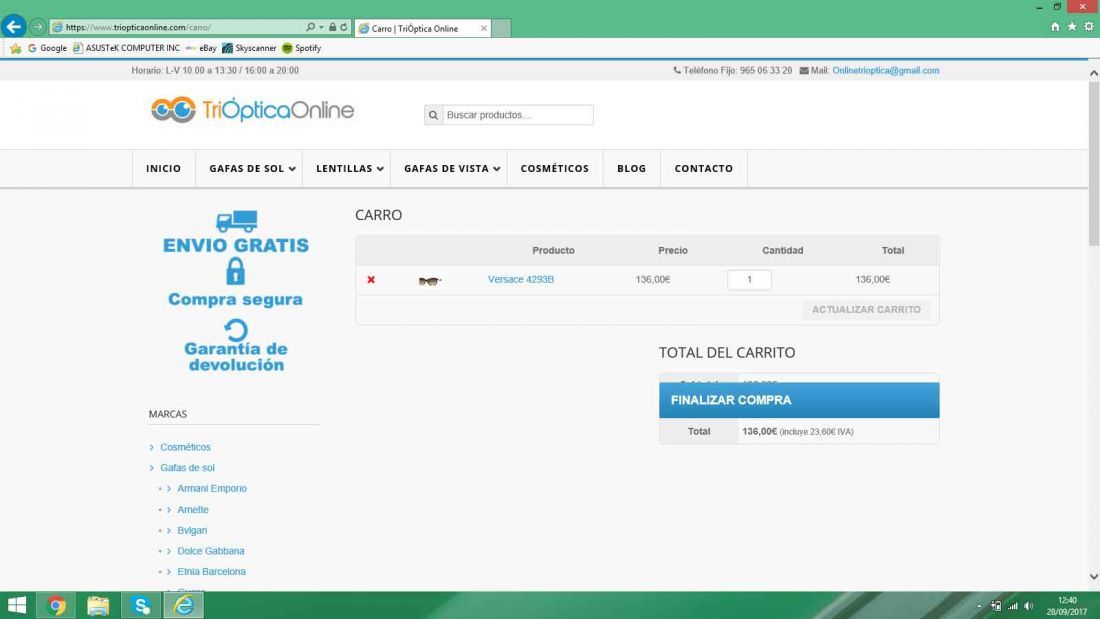Image resolution: width=1100 pixels, height=619 pixels.
Task: Remove Versace 4293B with red X
Action: click(x=371, y=279)
